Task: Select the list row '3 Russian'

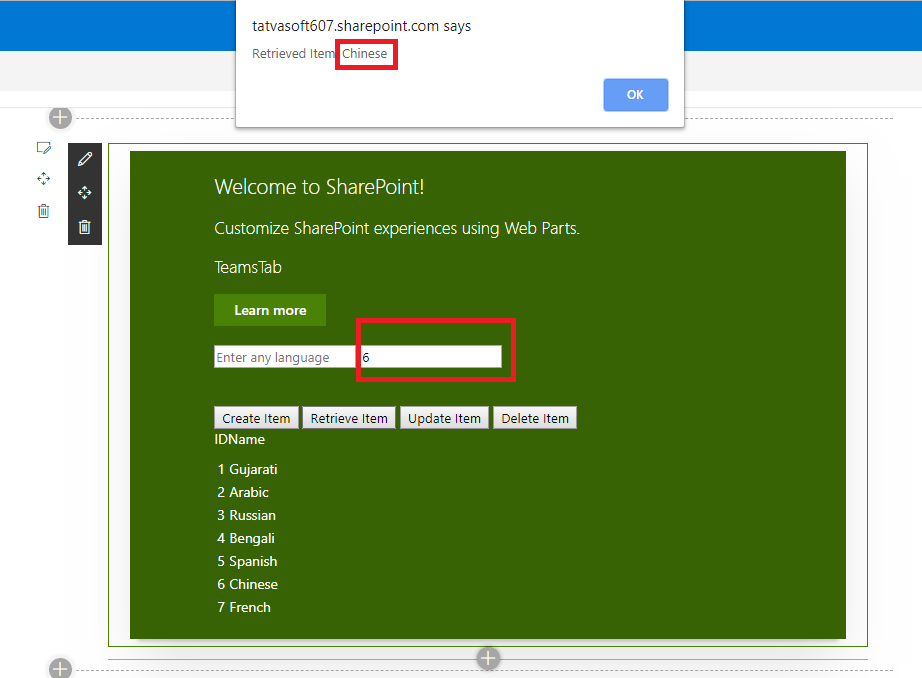Action: [246, 515]
